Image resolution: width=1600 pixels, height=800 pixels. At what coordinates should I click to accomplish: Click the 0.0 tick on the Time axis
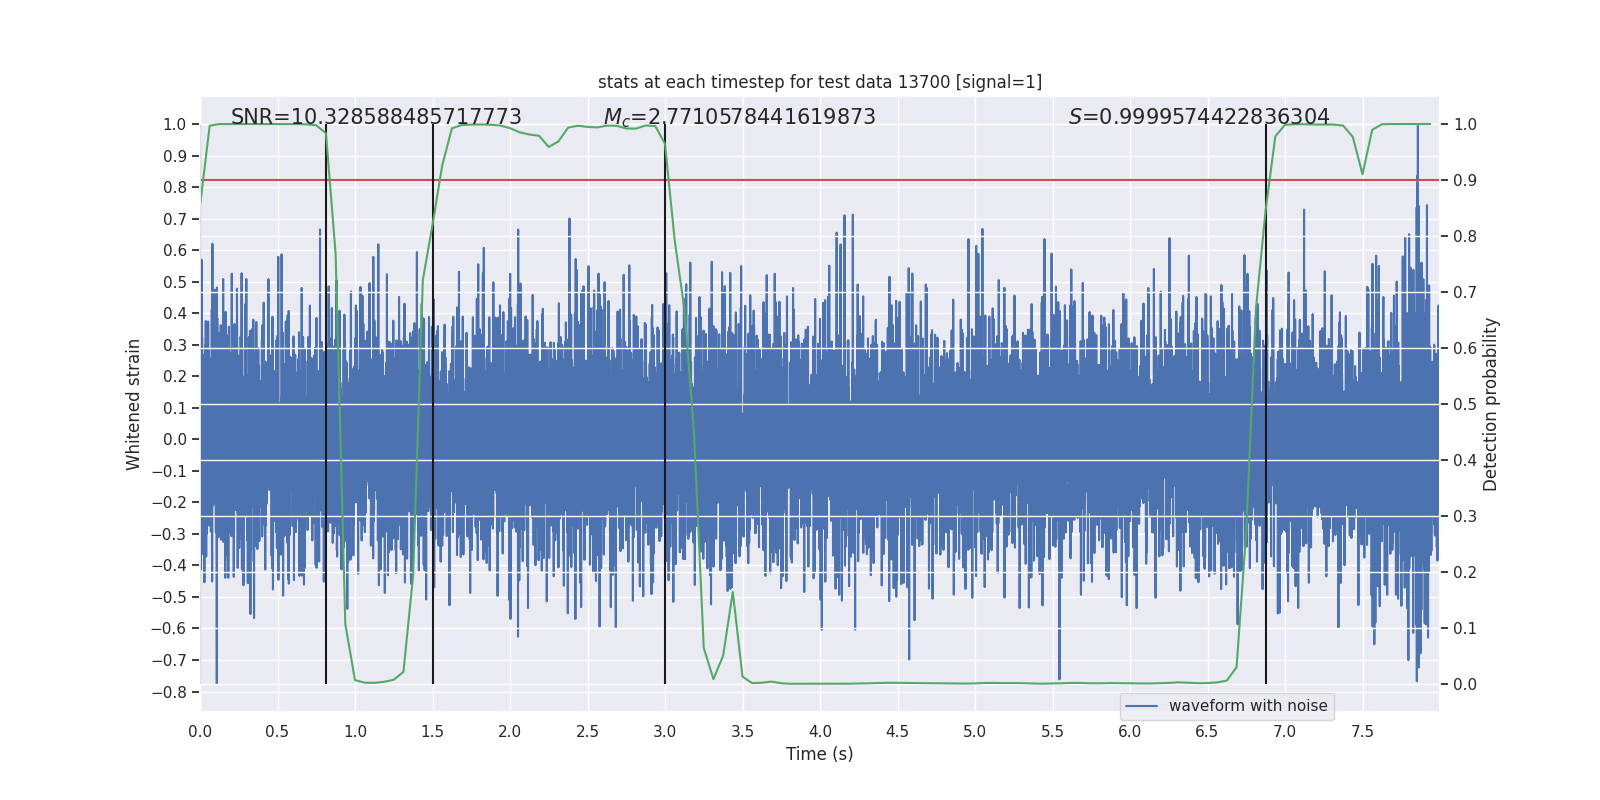(x=200, y=731)
